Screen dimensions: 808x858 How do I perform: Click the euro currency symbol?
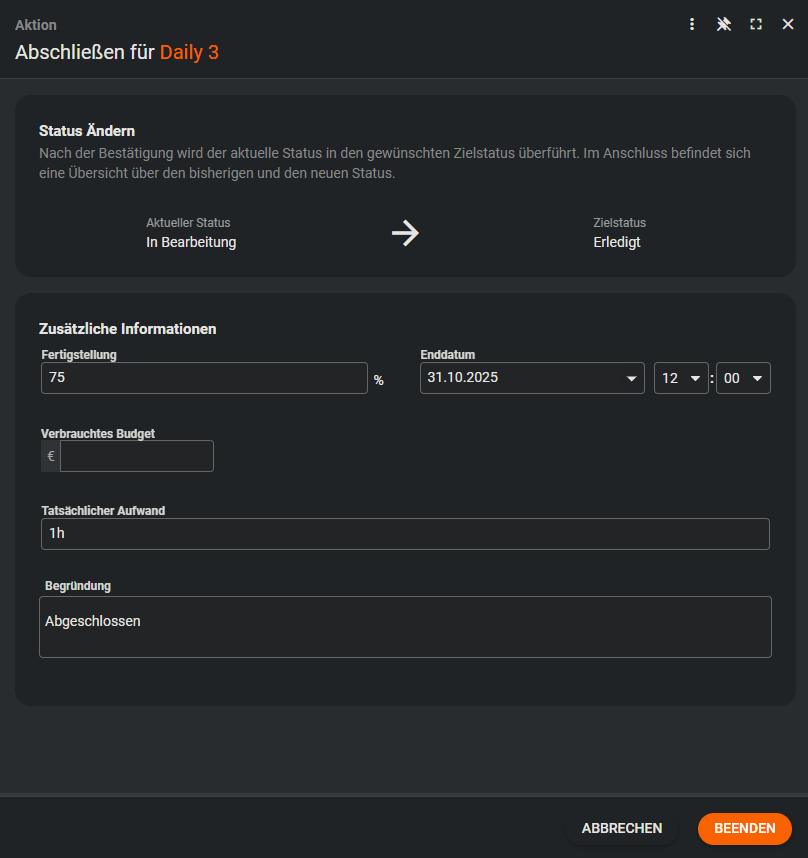click(x=50, y=456)
